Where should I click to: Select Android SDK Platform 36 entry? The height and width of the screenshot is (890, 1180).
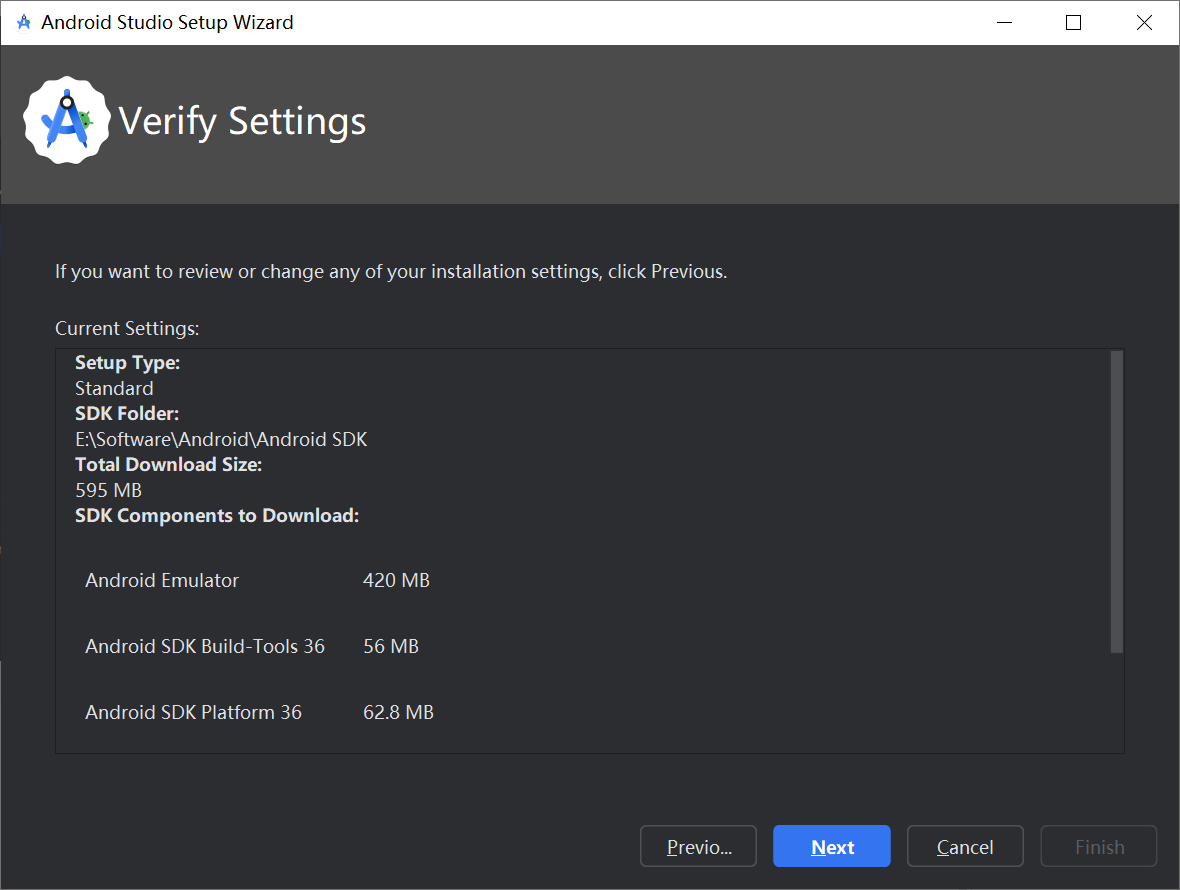(193, 712)
